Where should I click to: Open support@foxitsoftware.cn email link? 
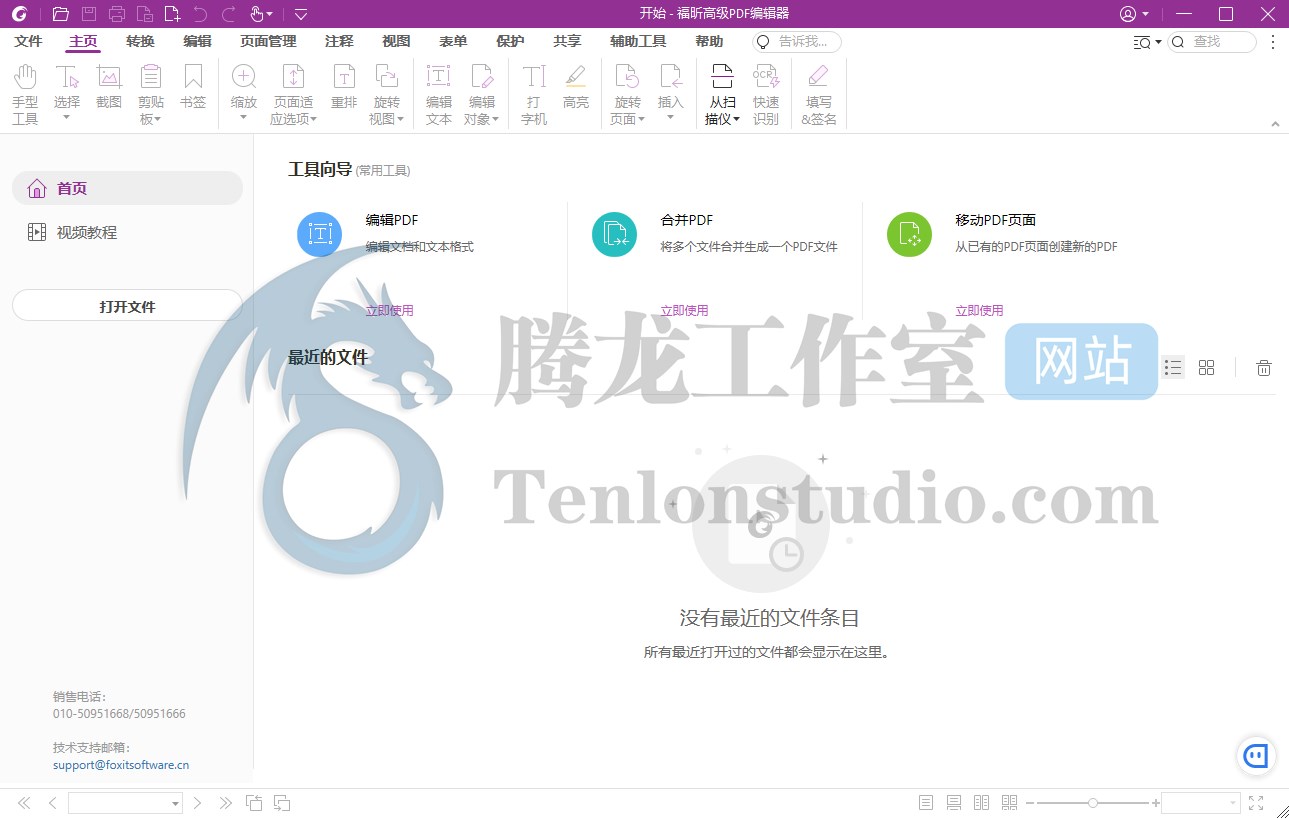pyautogui.click(x=121, y=765)
